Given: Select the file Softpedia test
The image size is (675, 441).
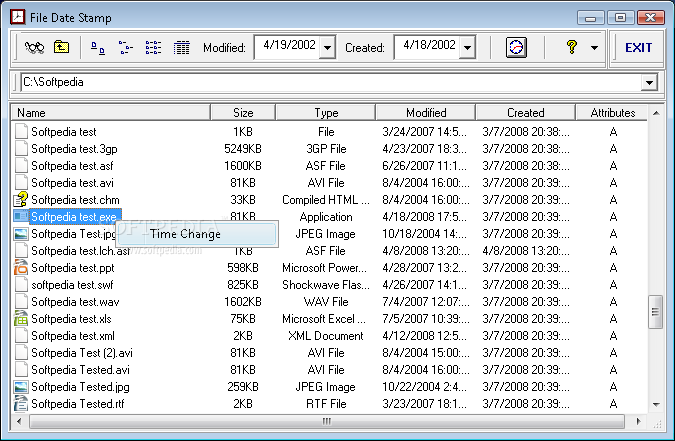Looking at the screenshot, I should pos(64,132).
